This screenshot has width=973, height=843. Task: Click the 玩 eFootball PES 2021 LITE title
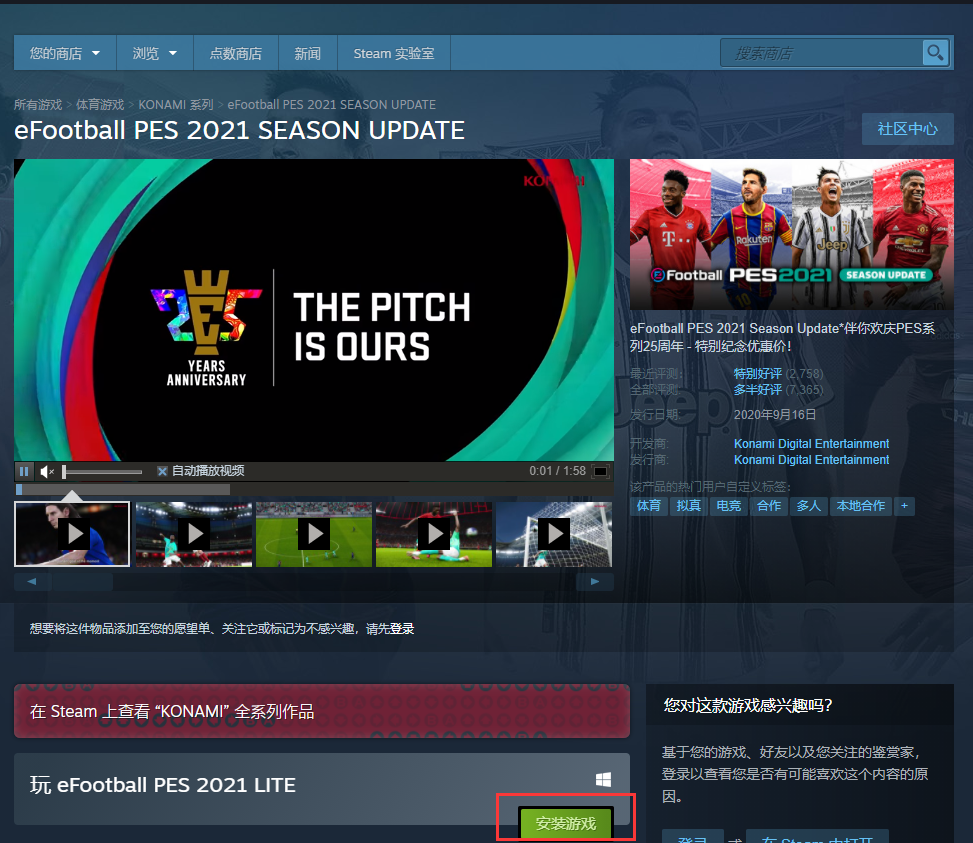[x=163, y=785]
